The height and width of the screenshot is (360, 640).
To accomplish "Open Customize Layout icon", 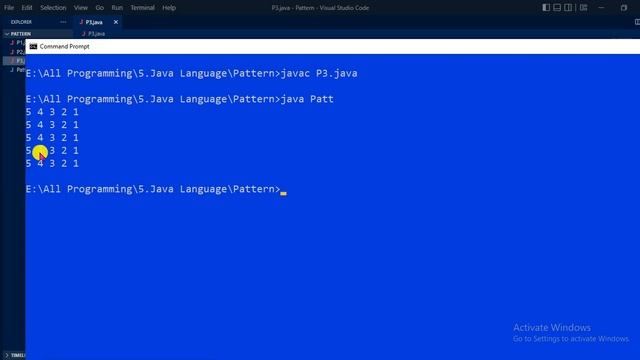I will tap(583, 8).
